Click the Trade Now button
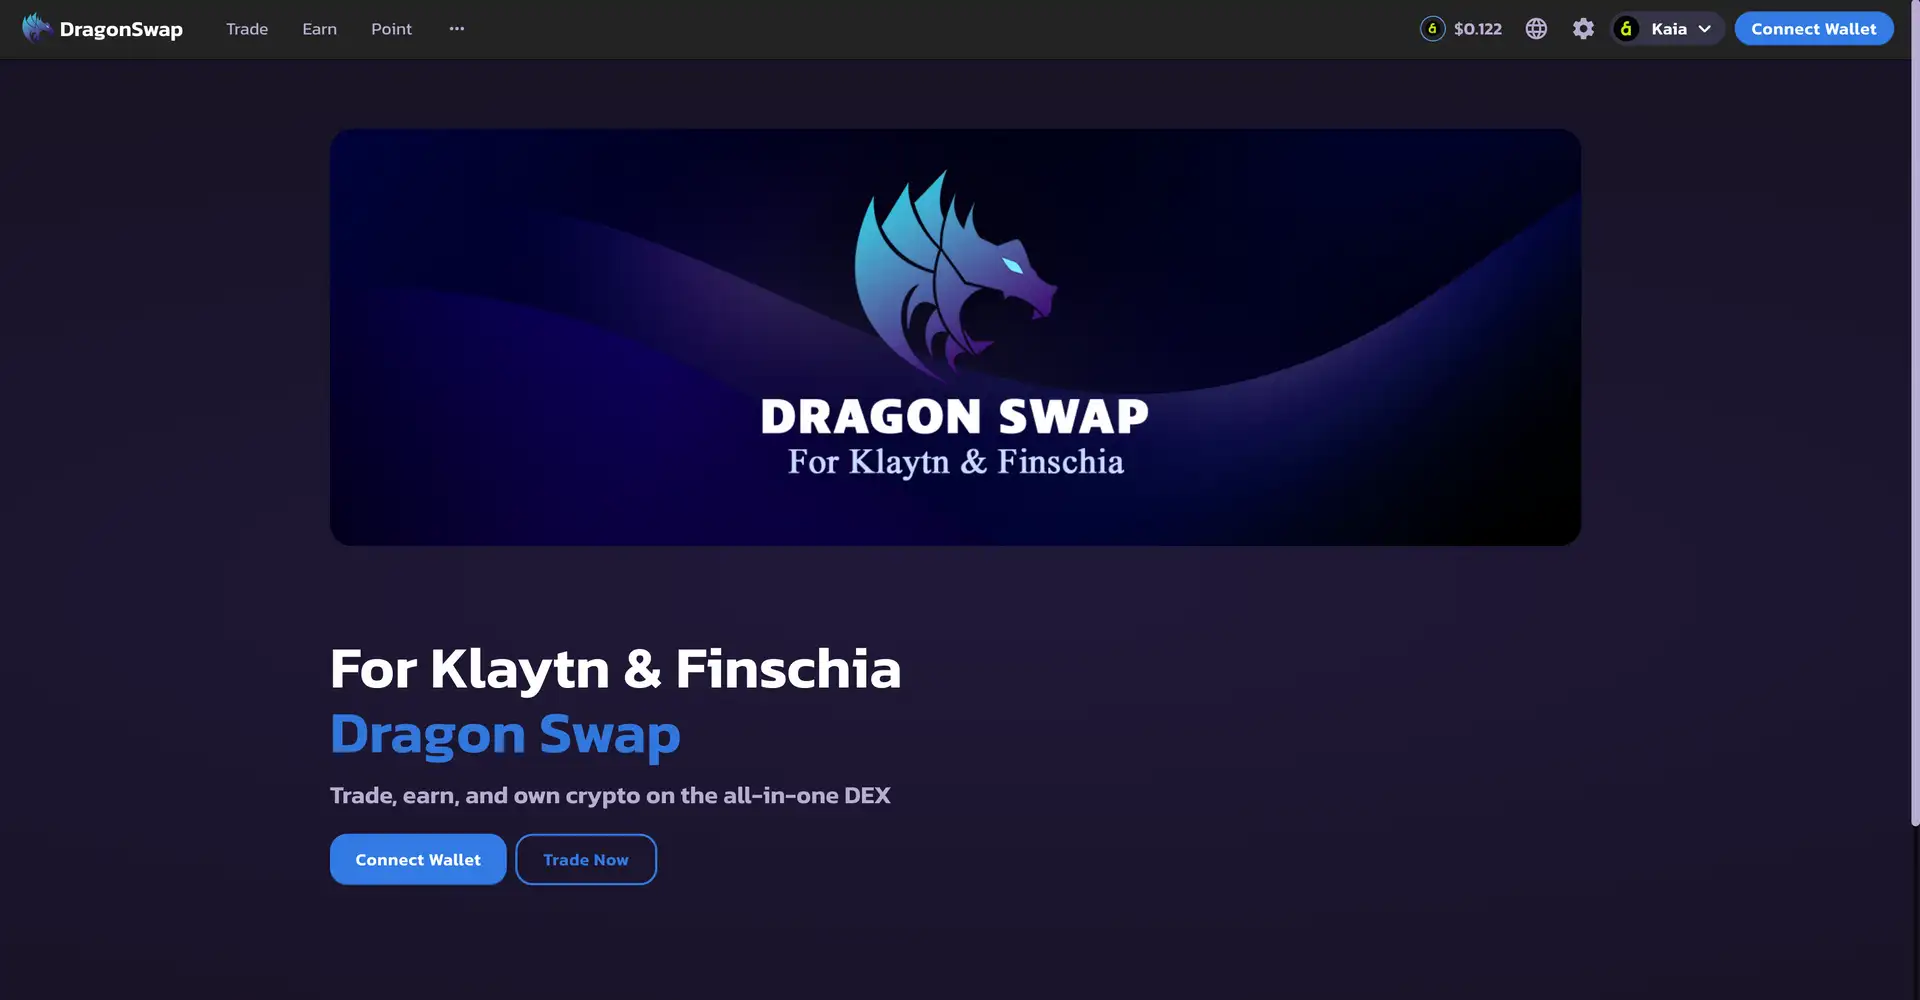1920x1000 pixels. pyautogui.click(x=586, y=859)
